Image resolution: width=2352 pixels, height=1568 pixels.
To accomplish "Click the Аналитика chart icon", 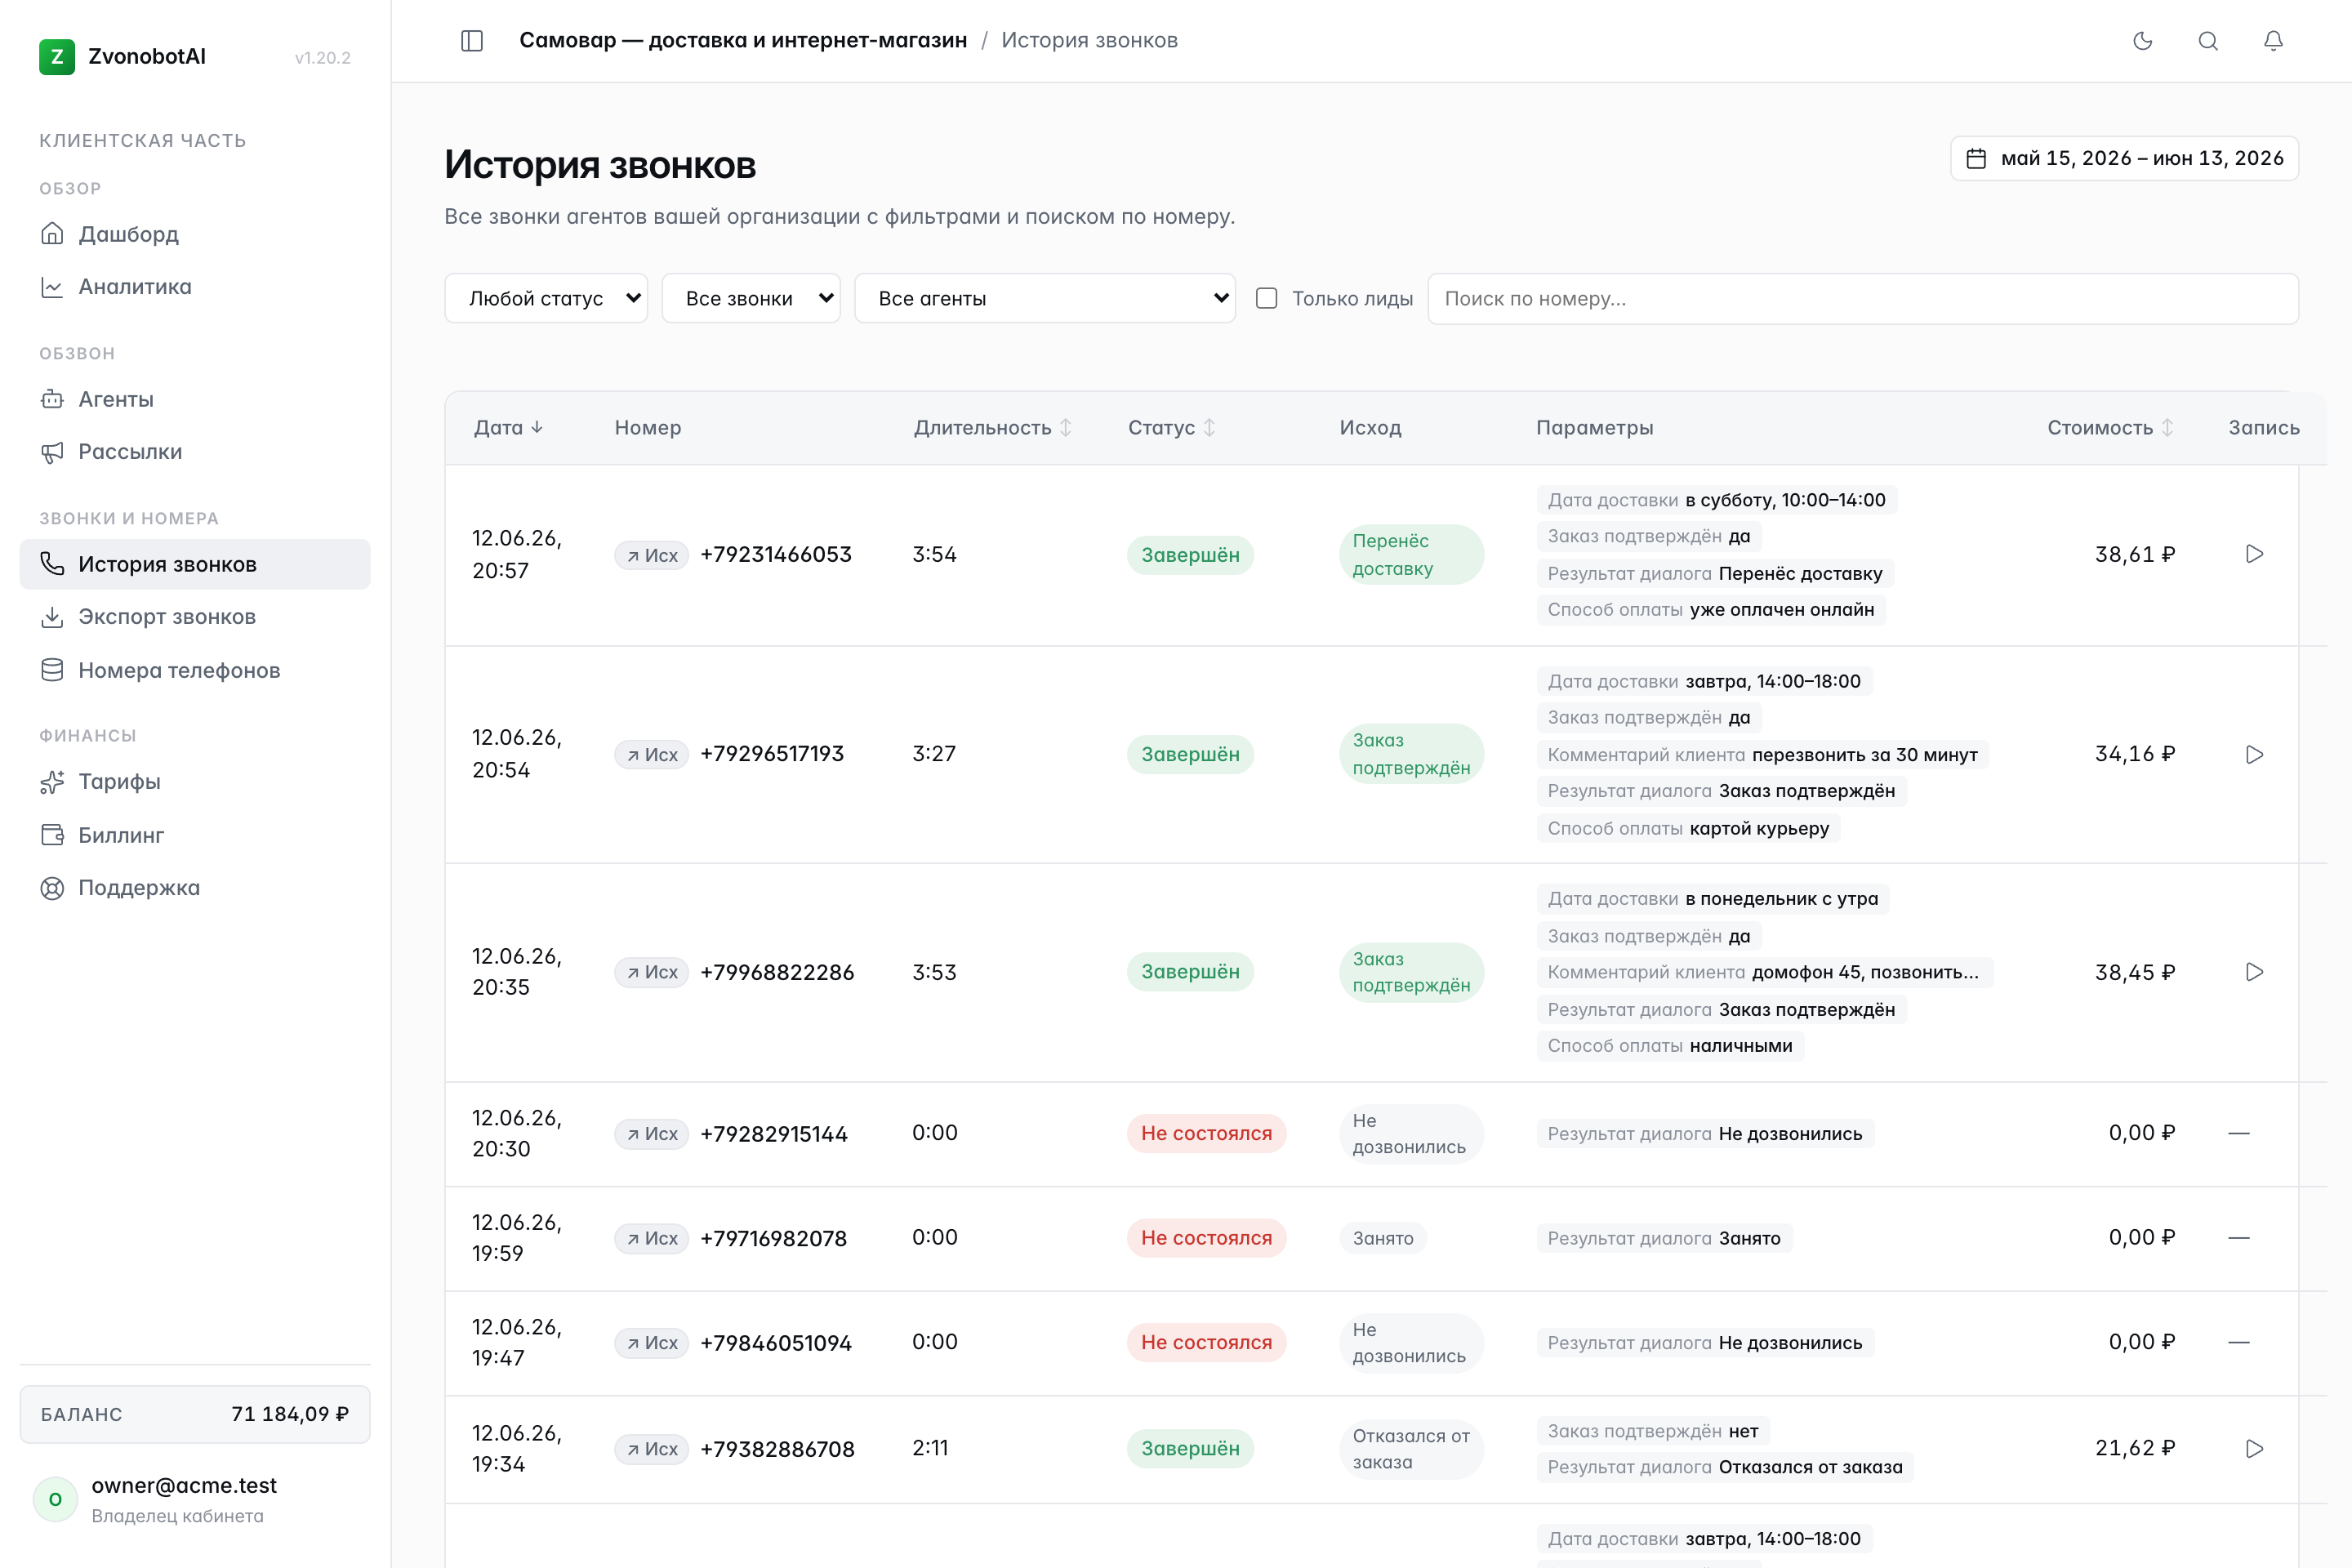I will coord(52,287).
